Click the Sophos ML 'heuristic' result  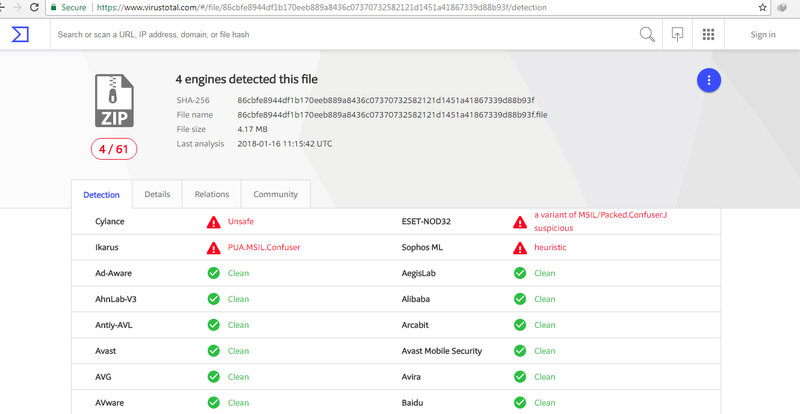550,247
